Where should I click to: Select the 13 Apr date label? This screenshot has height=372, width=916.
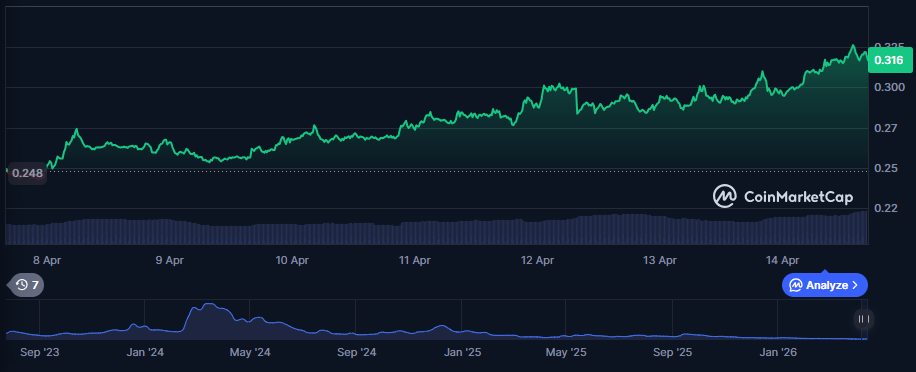tap(660, 260)
